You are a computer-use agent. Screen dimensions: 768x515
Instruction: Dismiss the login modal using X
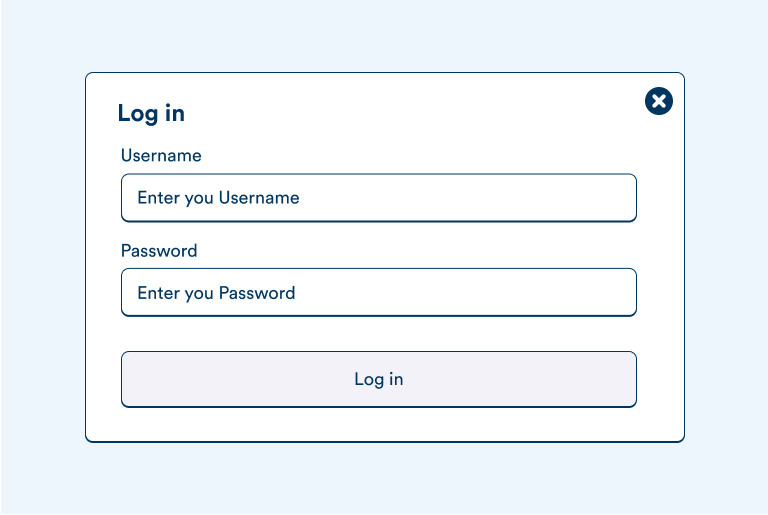pos(659,101)
